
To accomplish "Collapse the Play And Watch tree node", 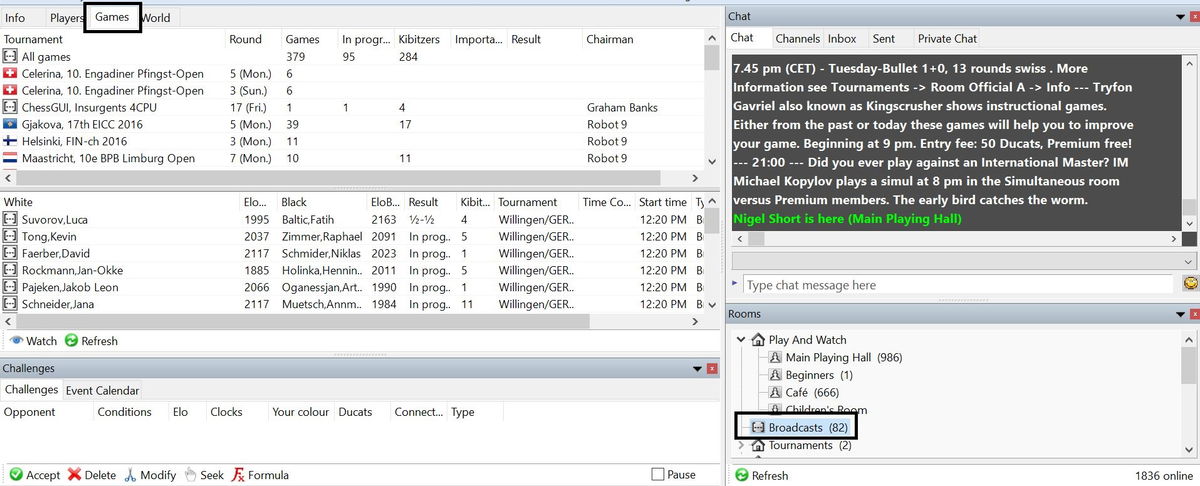I will tap(741, 340).
